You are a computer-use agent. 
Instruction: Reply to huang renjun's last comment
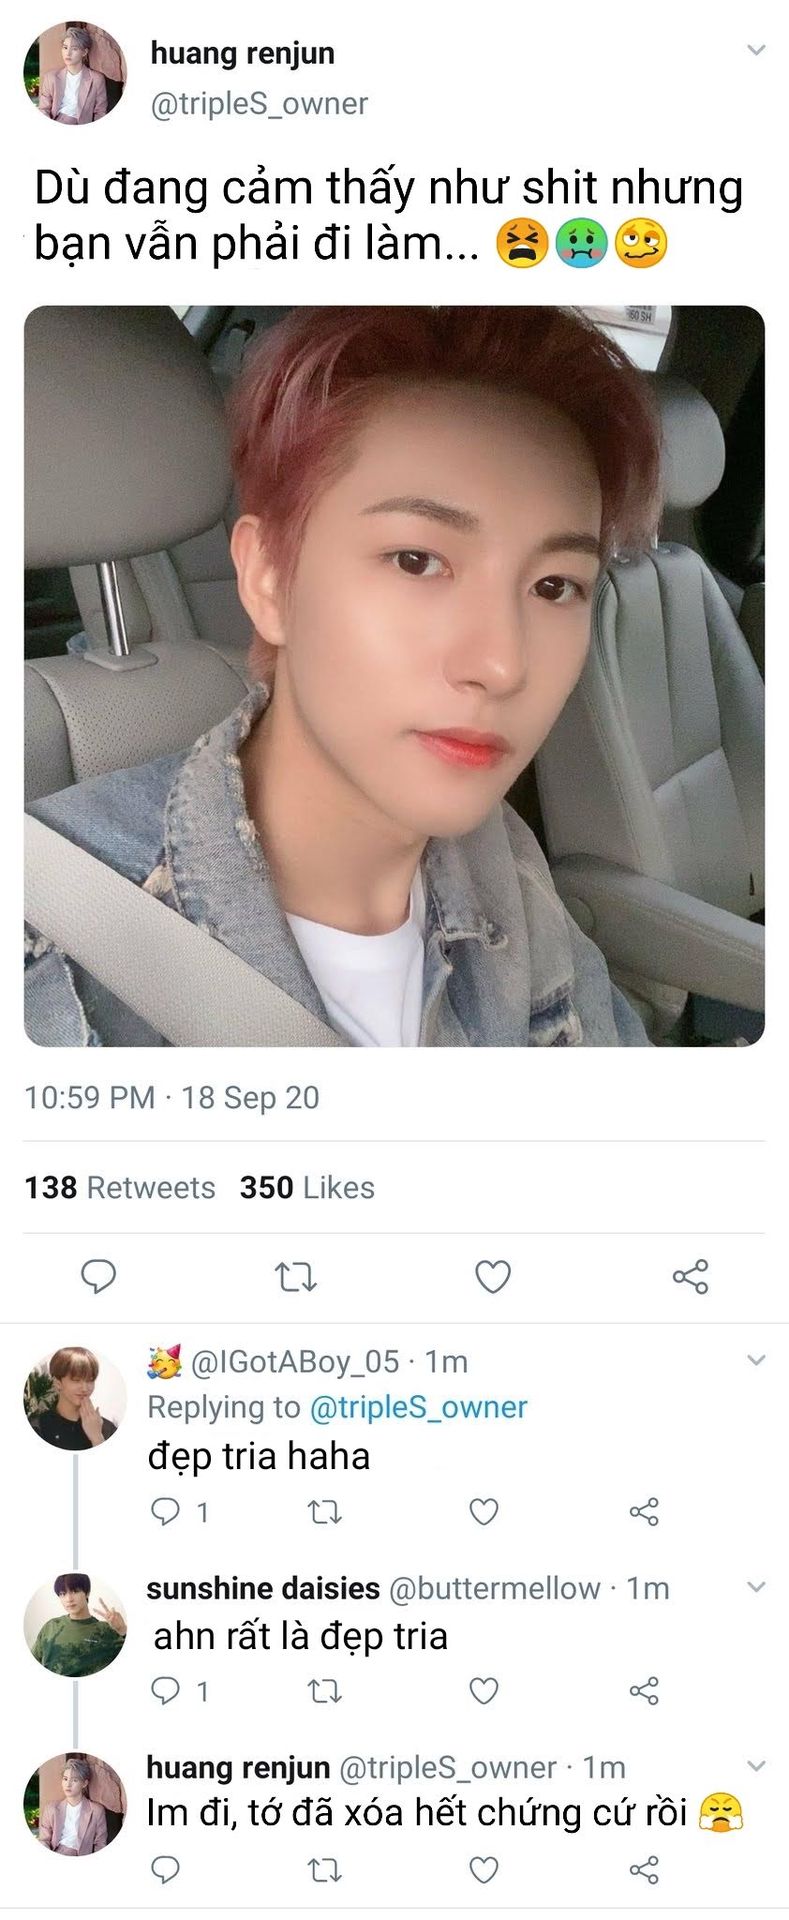click(164, 1869)
